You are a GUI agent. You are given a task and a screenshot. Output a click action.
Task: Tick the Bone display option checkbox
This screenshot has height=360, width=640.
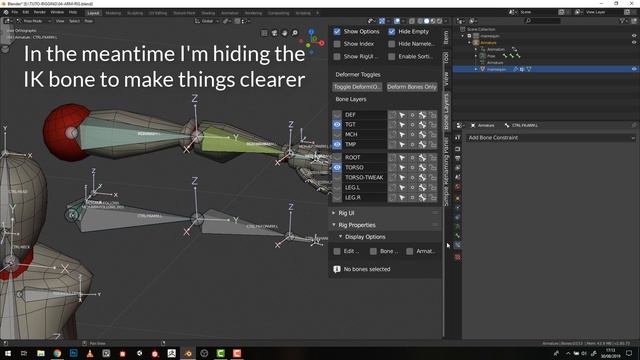[373, 251]
